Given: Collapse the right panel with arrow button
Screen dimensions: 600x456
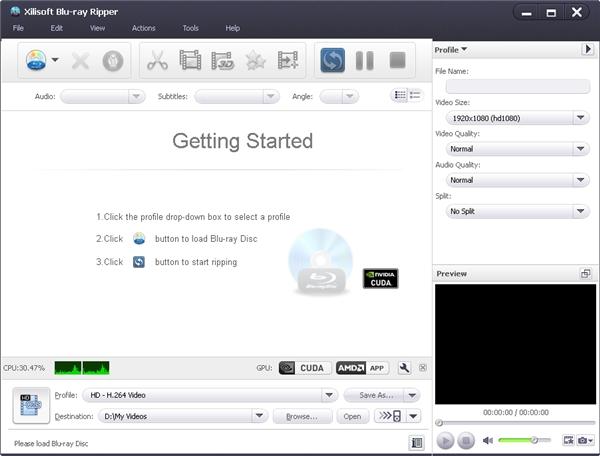Looking at the screenshot, I should 587,49.
